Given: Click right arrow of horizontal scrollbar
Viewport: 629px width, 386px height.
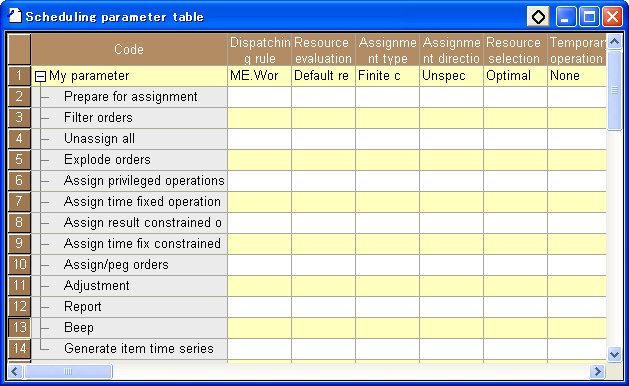Looking at the screenshot, I should click(597, 371).
